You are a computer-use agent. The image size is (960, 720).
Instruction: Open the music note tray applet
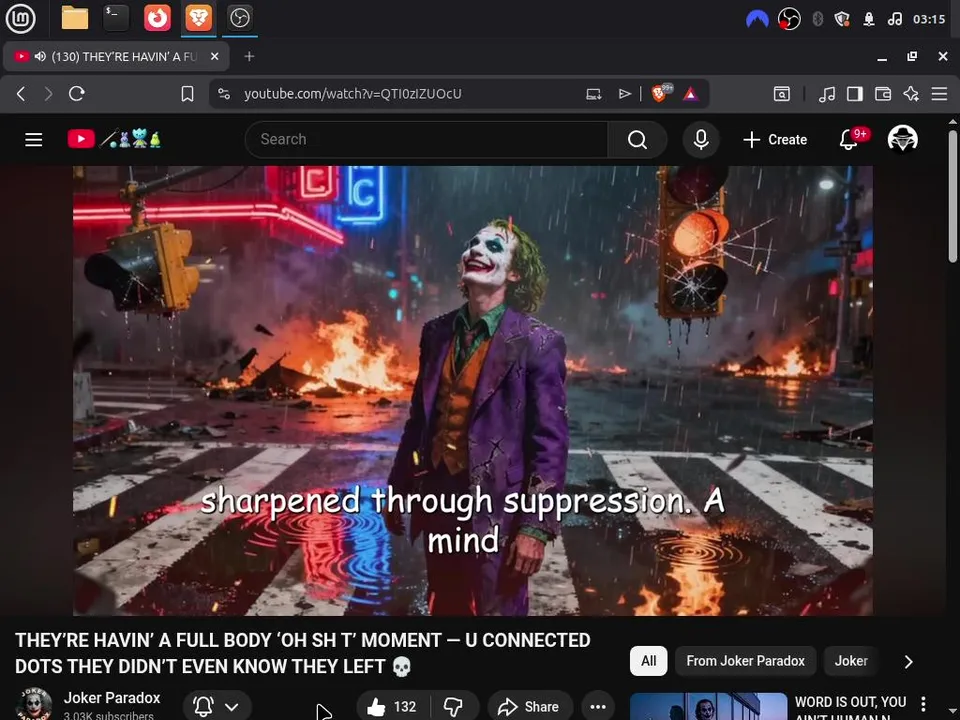point(894,19)
